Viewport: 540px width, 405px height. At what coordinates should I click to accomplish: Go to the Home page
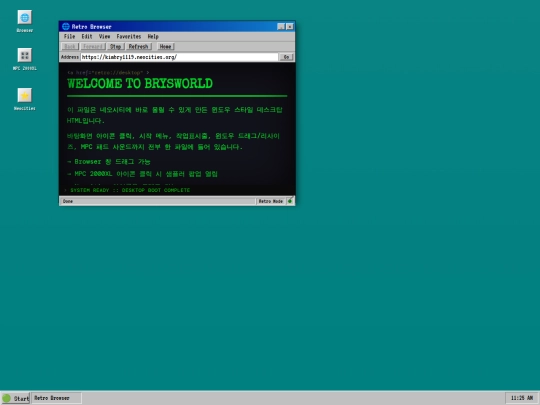166,46
